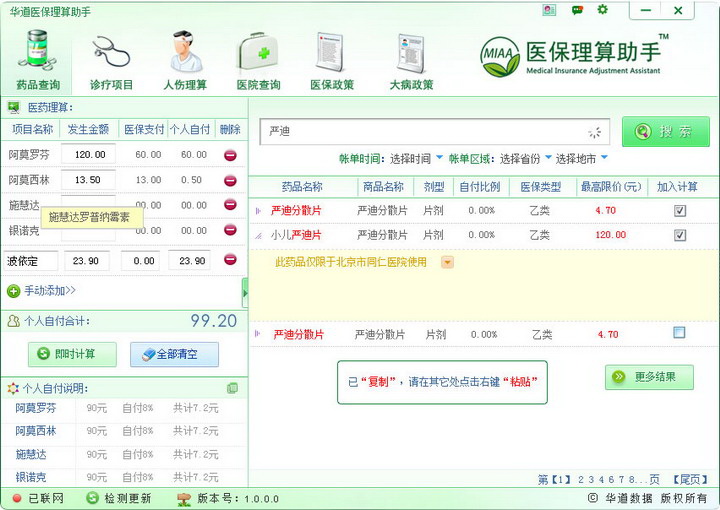
Task: Click the loading spinner in search box
Action: click(594, 133)
